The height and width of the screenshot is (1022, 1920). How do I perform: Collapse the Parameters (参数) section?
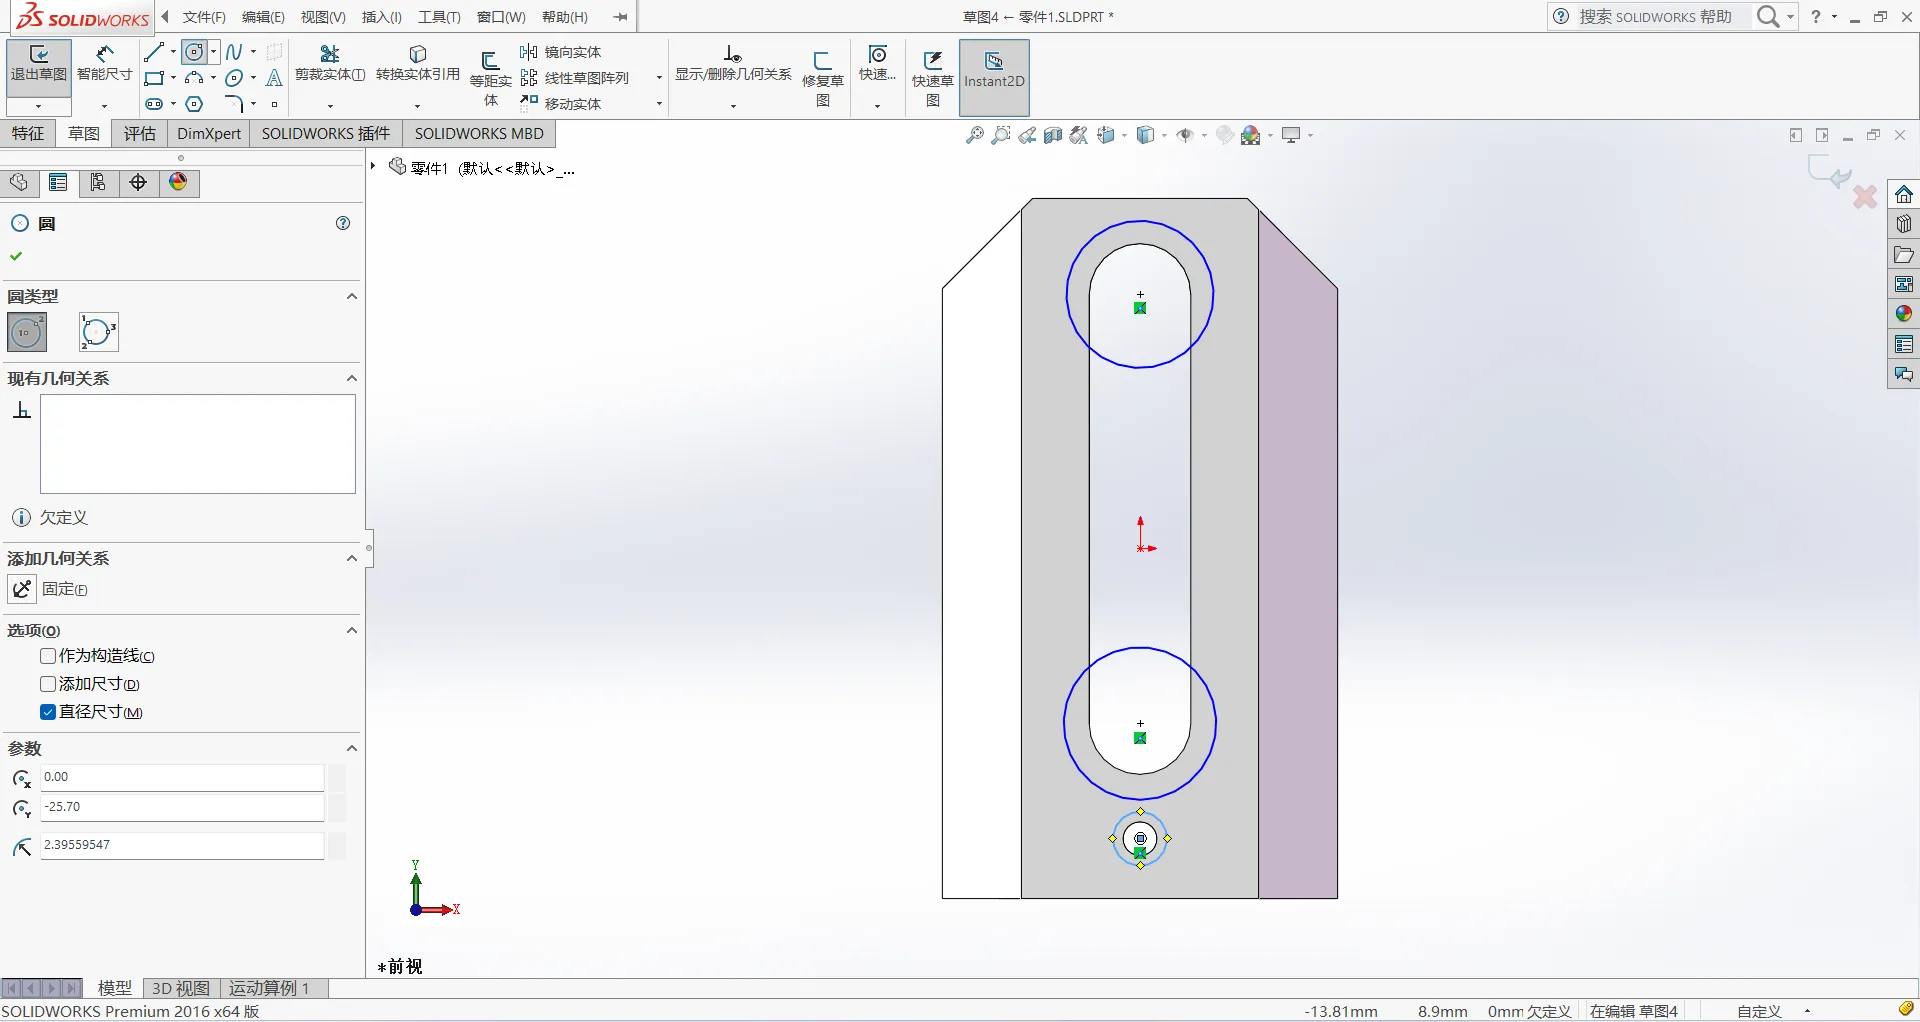351,748
